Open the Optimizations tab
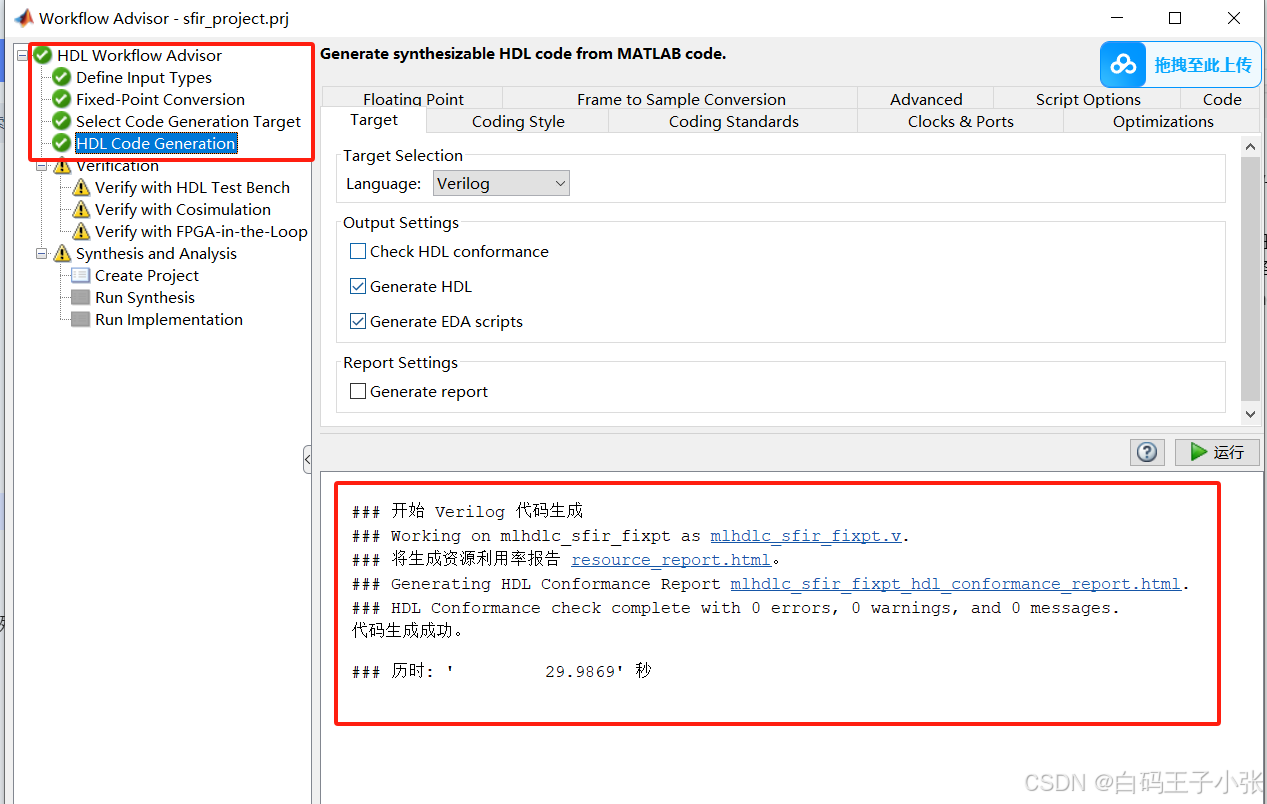Image resolution: width=1267 pixels, height=804 pixels. (x=1163, y=121)
